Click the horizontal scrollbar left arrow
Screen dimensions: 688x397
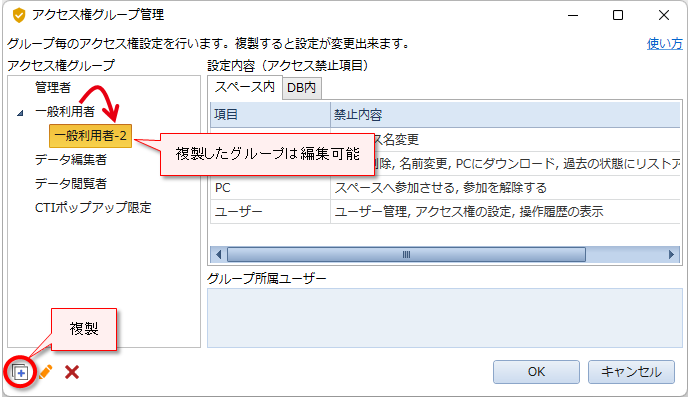tap(219, 254)
